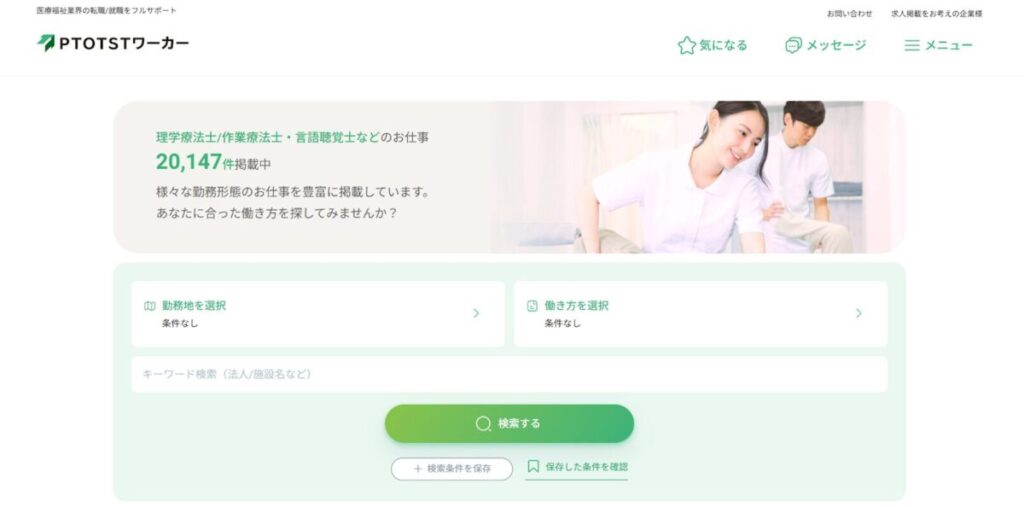Open the 気になる favorites item
The width and height of the screenshot is (1024, 507).
tap(712, 45)
